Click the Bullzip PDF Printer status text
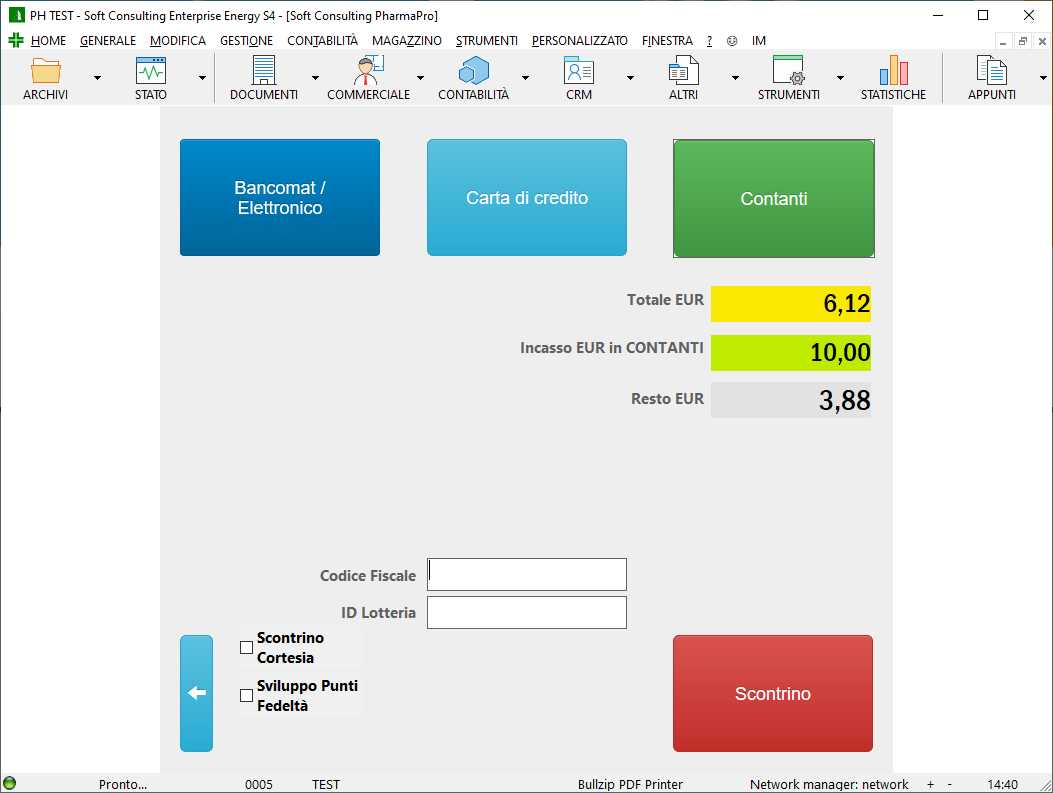 630,784
